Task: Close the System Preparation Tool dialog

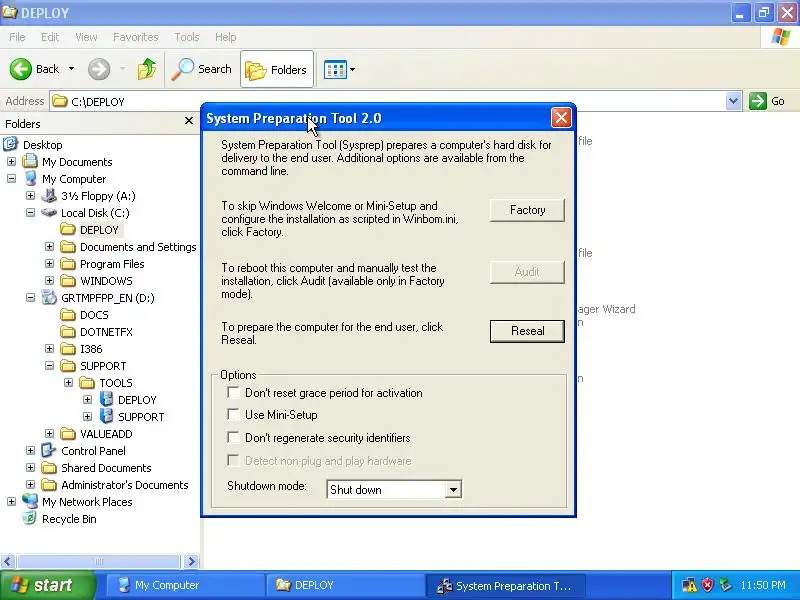Action: (x=561, y=118)
